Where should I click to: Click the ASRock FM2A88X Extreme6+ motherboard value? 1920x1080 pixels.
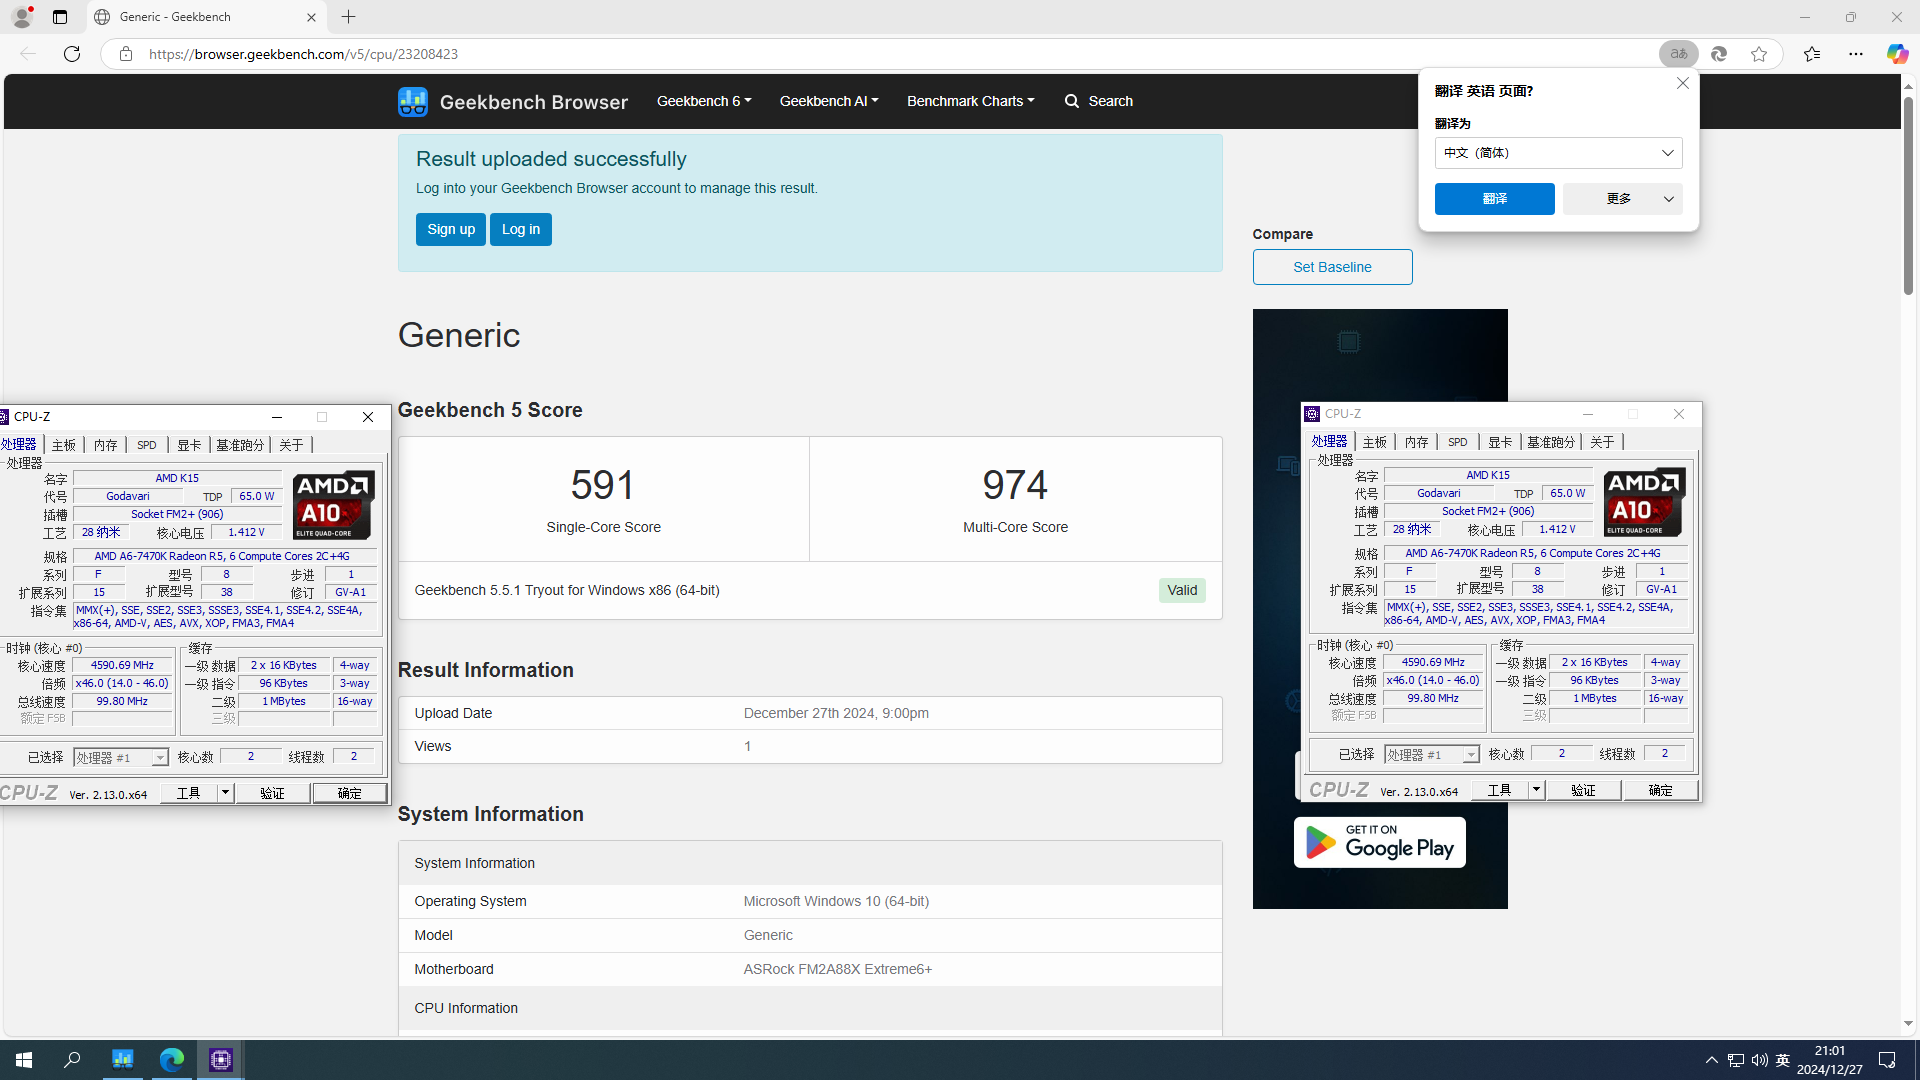point(838,969)
